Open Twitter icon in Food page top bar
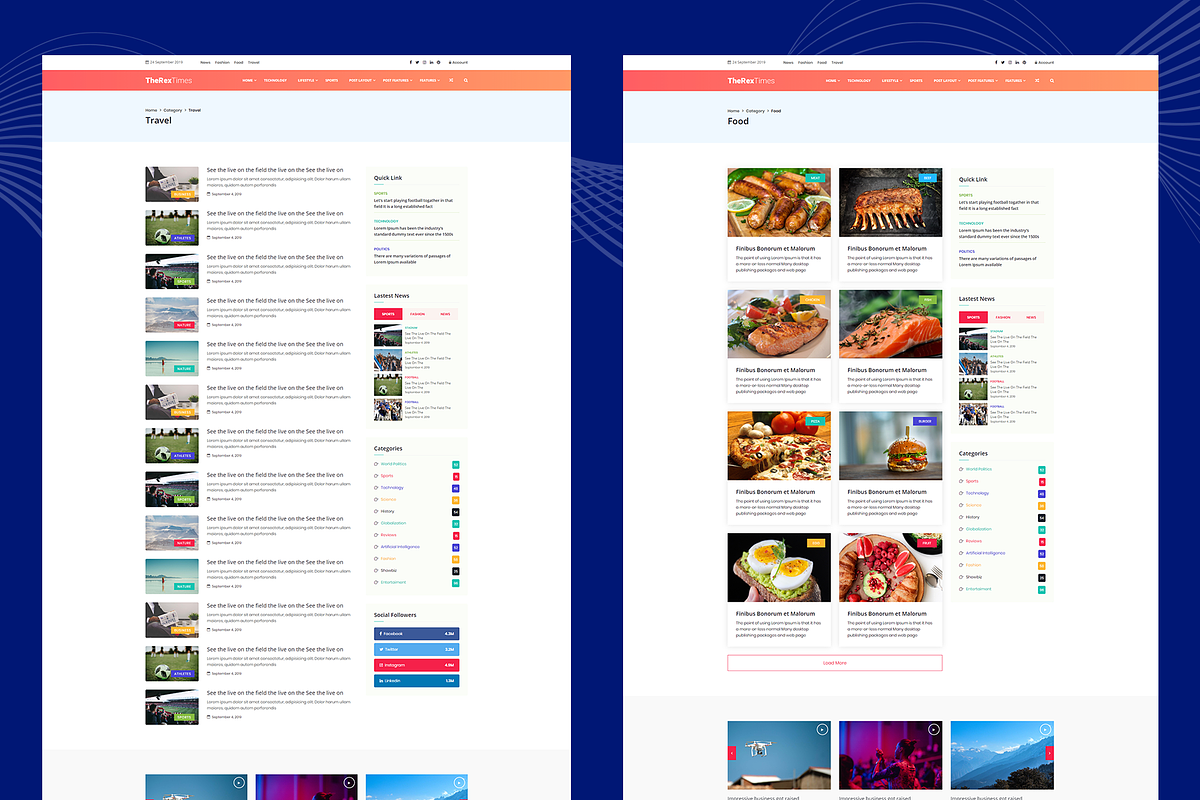Image resolution: width=1200 pixels, height=800 pixels. point(1003,62)
